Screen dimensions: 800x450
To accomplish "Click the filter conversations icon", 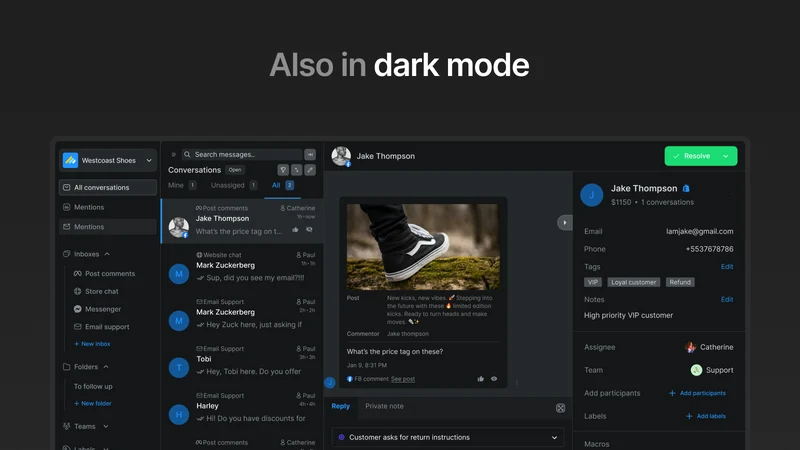I will pos(283,170).
